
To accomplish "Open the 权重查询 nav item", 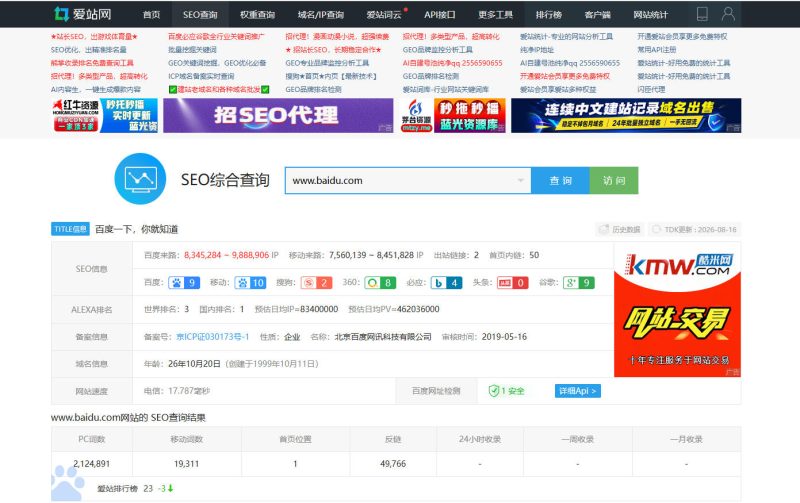I will pos(258,14).
